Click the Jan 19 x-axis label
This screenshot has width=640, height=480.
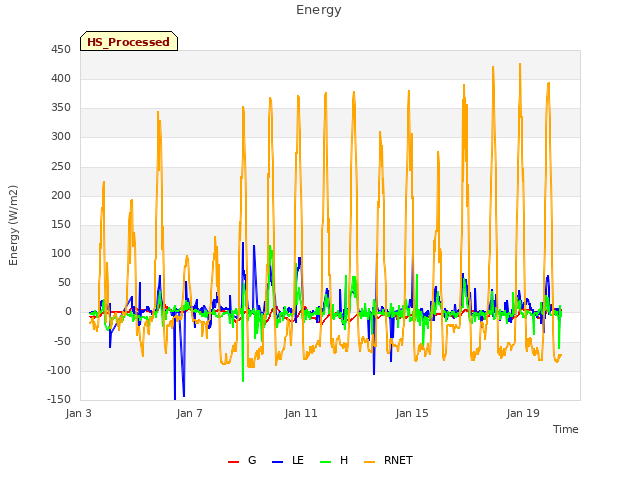pyautogui.click(x=523, y=413)
